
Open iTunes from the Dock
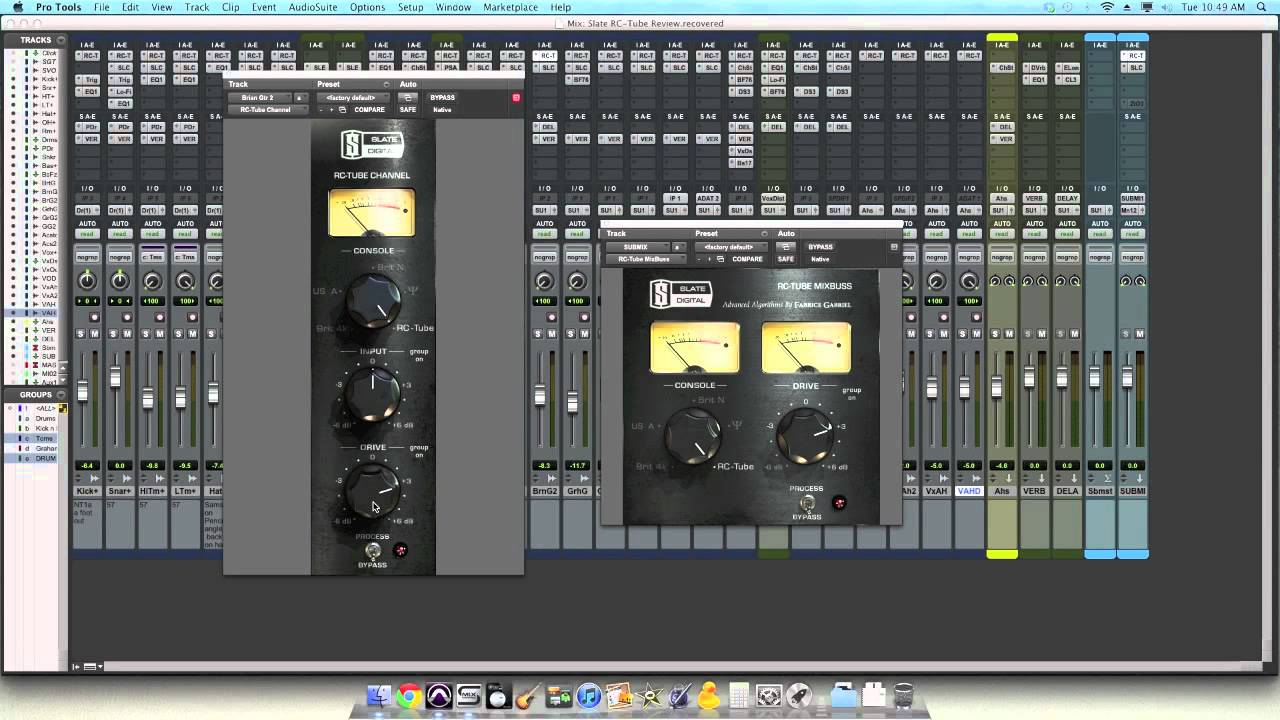point(588,696)
